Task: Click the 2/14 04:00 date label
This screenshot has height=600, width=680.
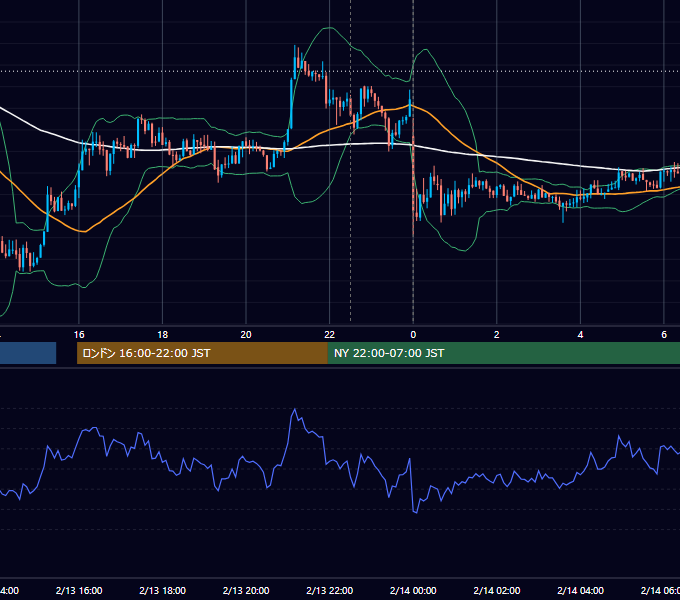Action: click(x=580, y=590)
